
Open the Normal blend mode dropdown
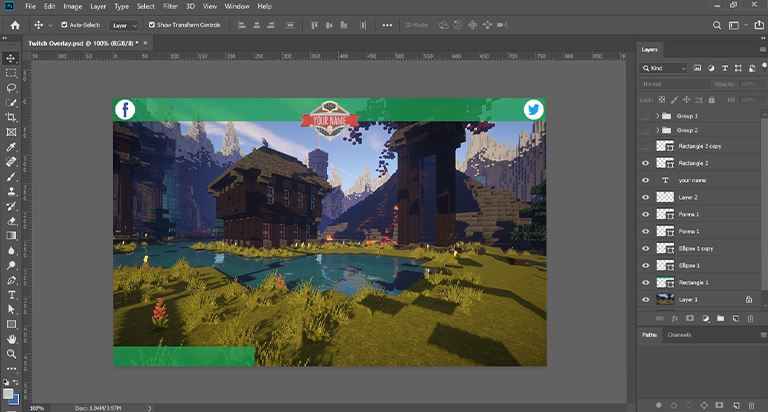click(674, 84)
